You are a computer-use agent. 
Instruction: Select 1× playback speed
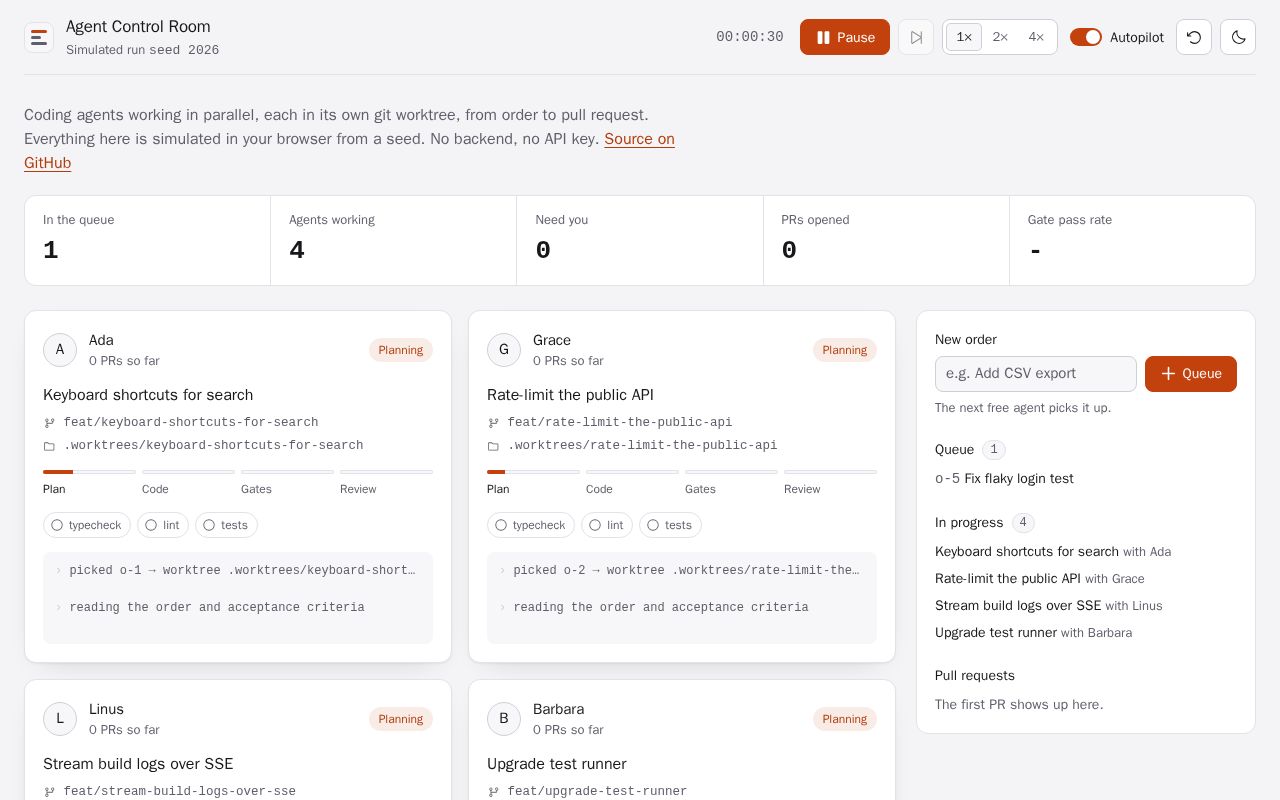click(x=964, y=37)
